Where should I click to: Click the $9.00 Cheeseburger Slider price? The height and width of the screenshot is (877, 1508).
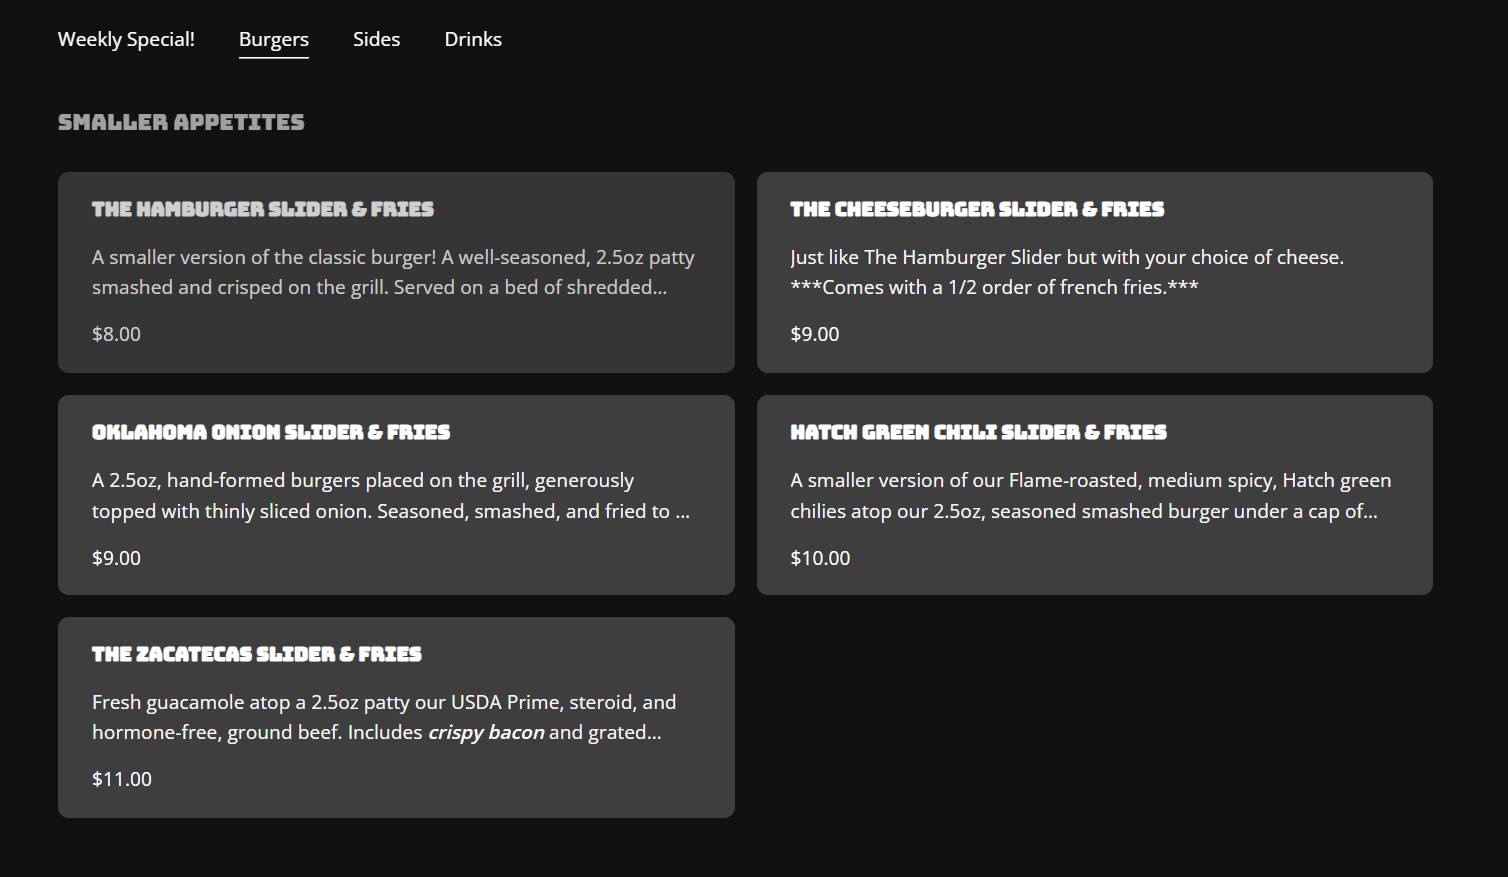pyautogui.click(x=814, y=334)
